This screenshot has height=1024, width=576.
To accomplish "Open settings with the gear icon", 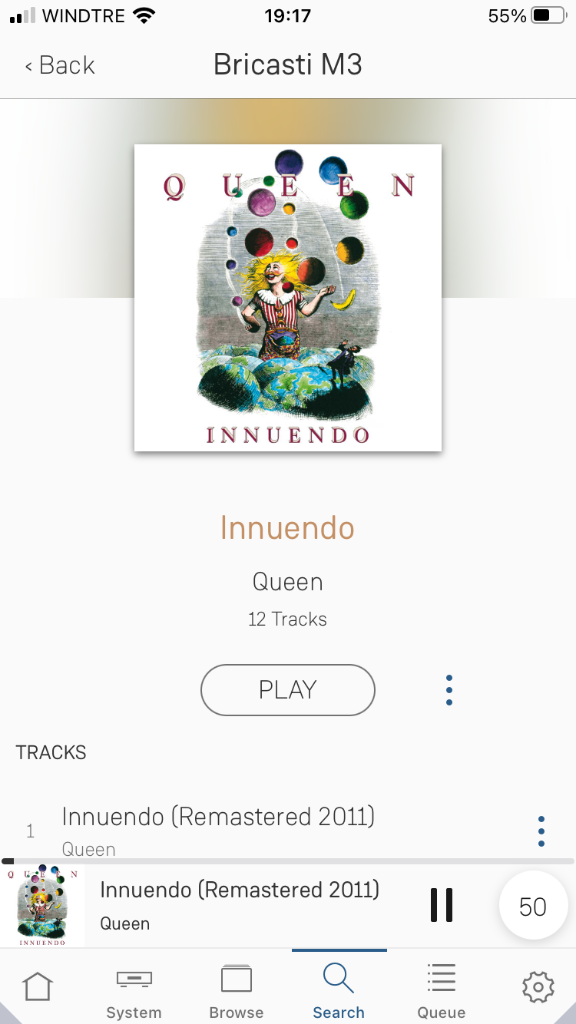I will tap(538, 987).
